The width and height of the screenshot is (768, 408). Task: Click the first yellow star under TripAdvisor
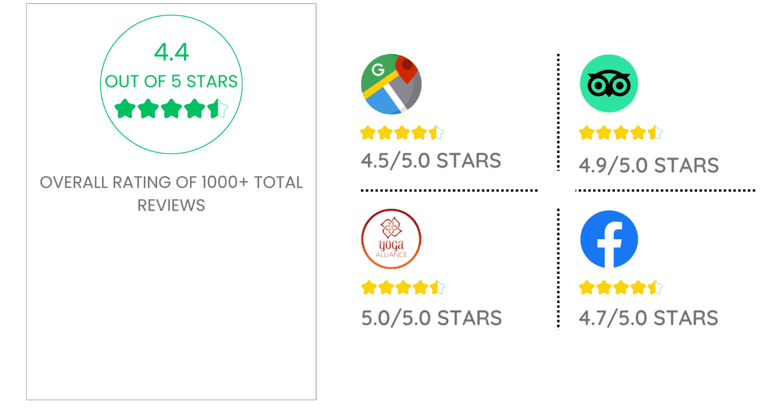(x=586, y=132)
